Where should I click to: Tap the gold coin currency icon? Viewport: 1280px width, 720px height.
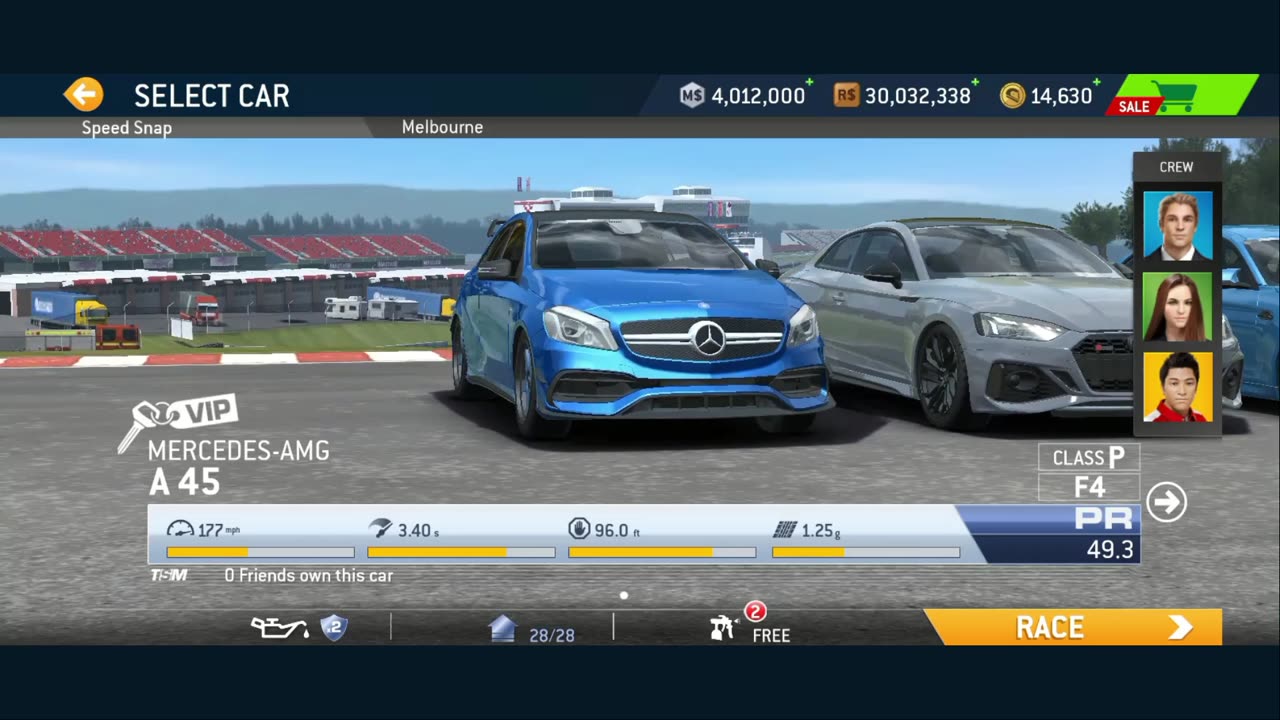1013,96
